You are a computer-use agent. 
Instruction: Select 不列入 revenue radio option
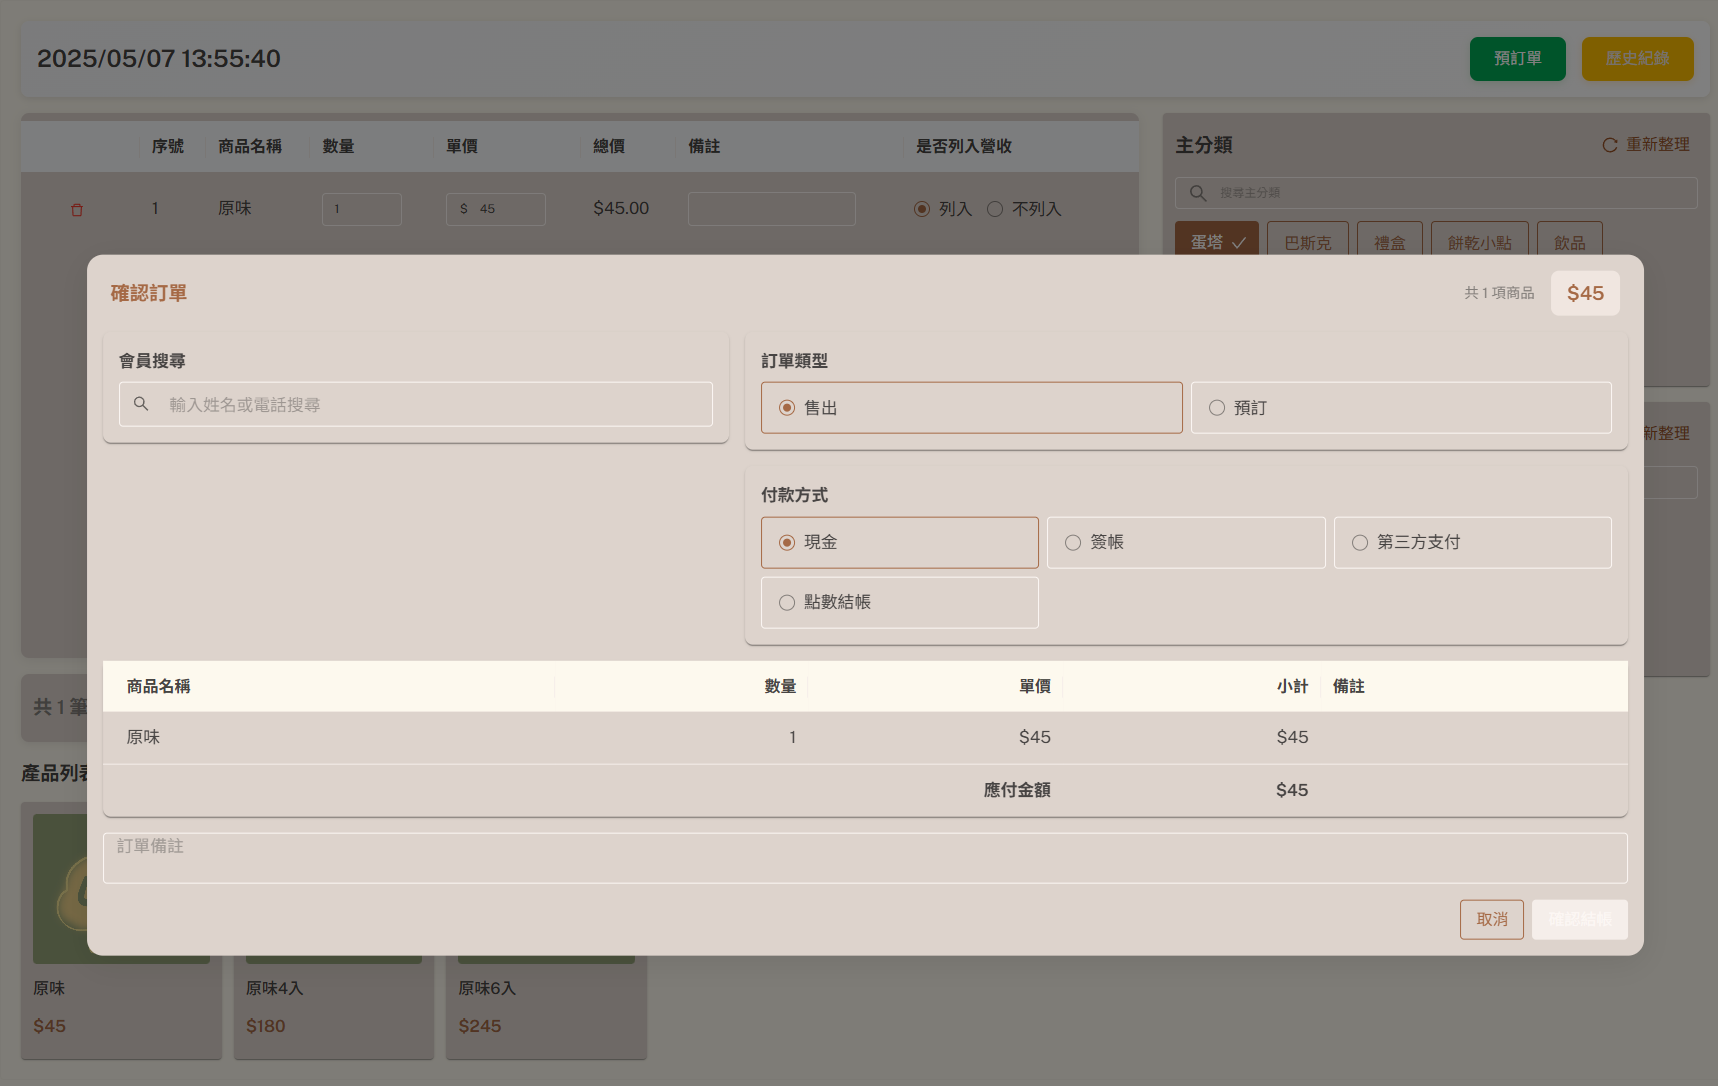pyautogui.click(x=995, y=209)
